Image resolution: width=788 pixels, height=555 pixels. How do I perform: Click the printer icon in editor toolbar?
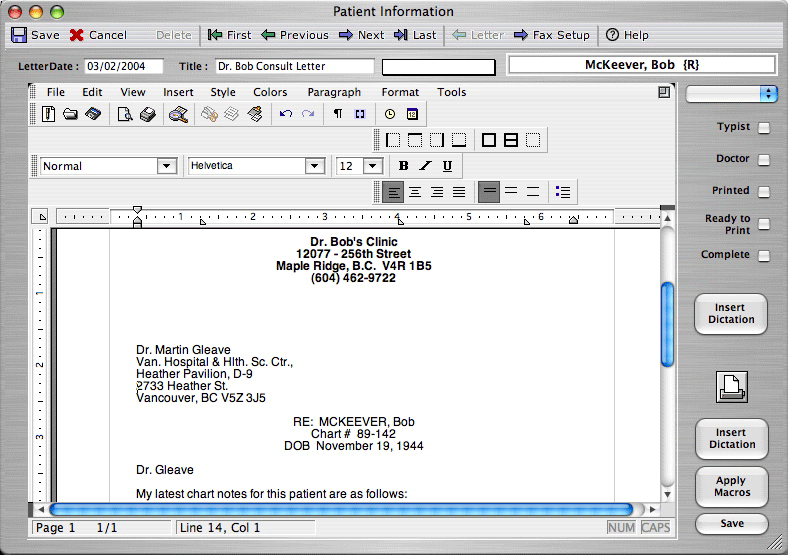(148, 114)
